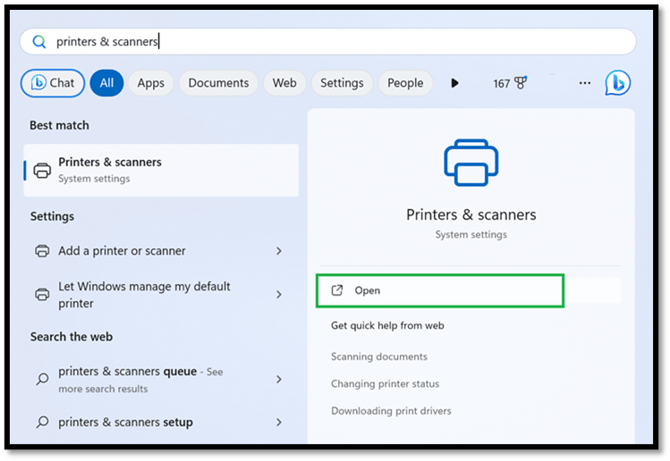
Task: Click the search magnifier icon in search box
Action: [x=39, y=42]
